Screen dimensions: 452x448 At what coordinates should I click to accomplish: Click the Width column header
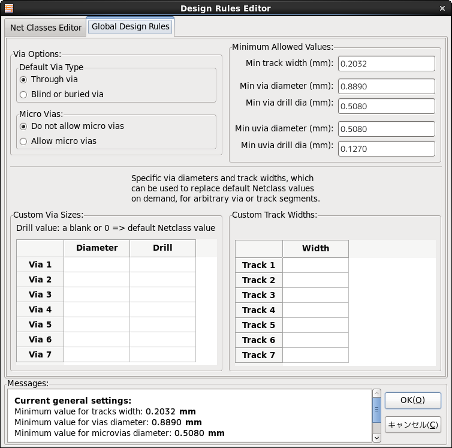click(315, 249)
